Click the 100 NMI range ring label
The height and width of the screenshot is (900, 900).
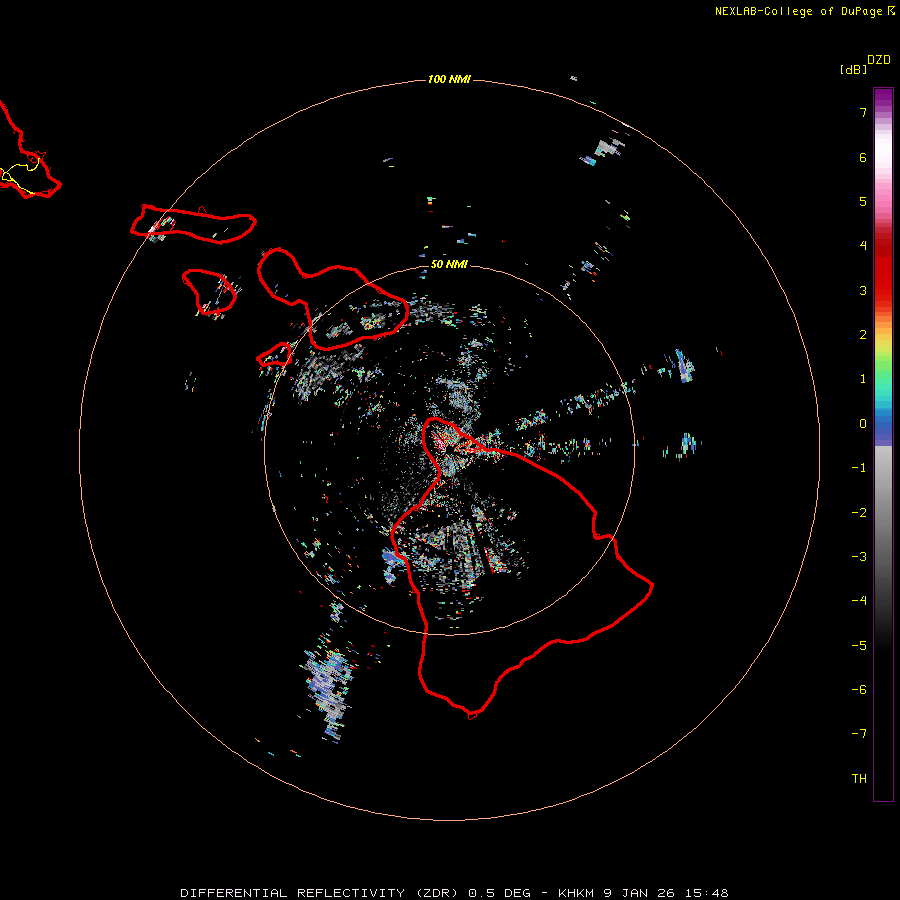449,79
